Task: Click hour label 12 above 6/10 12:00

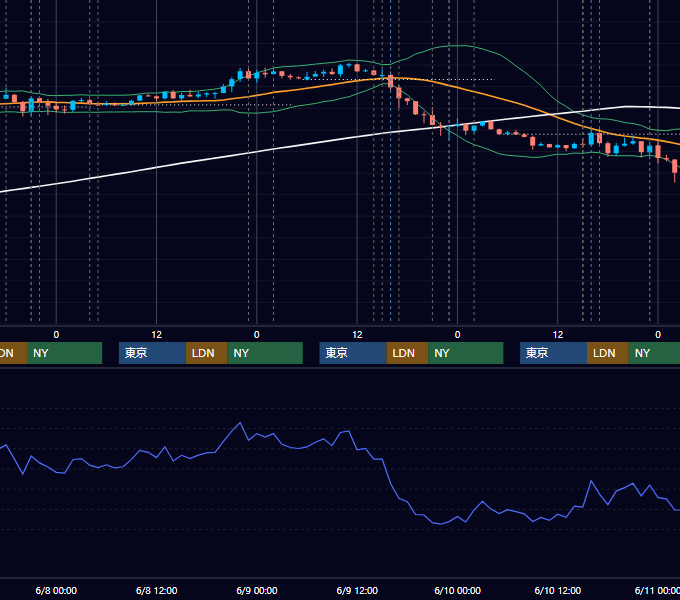Action: click(558, 335)
